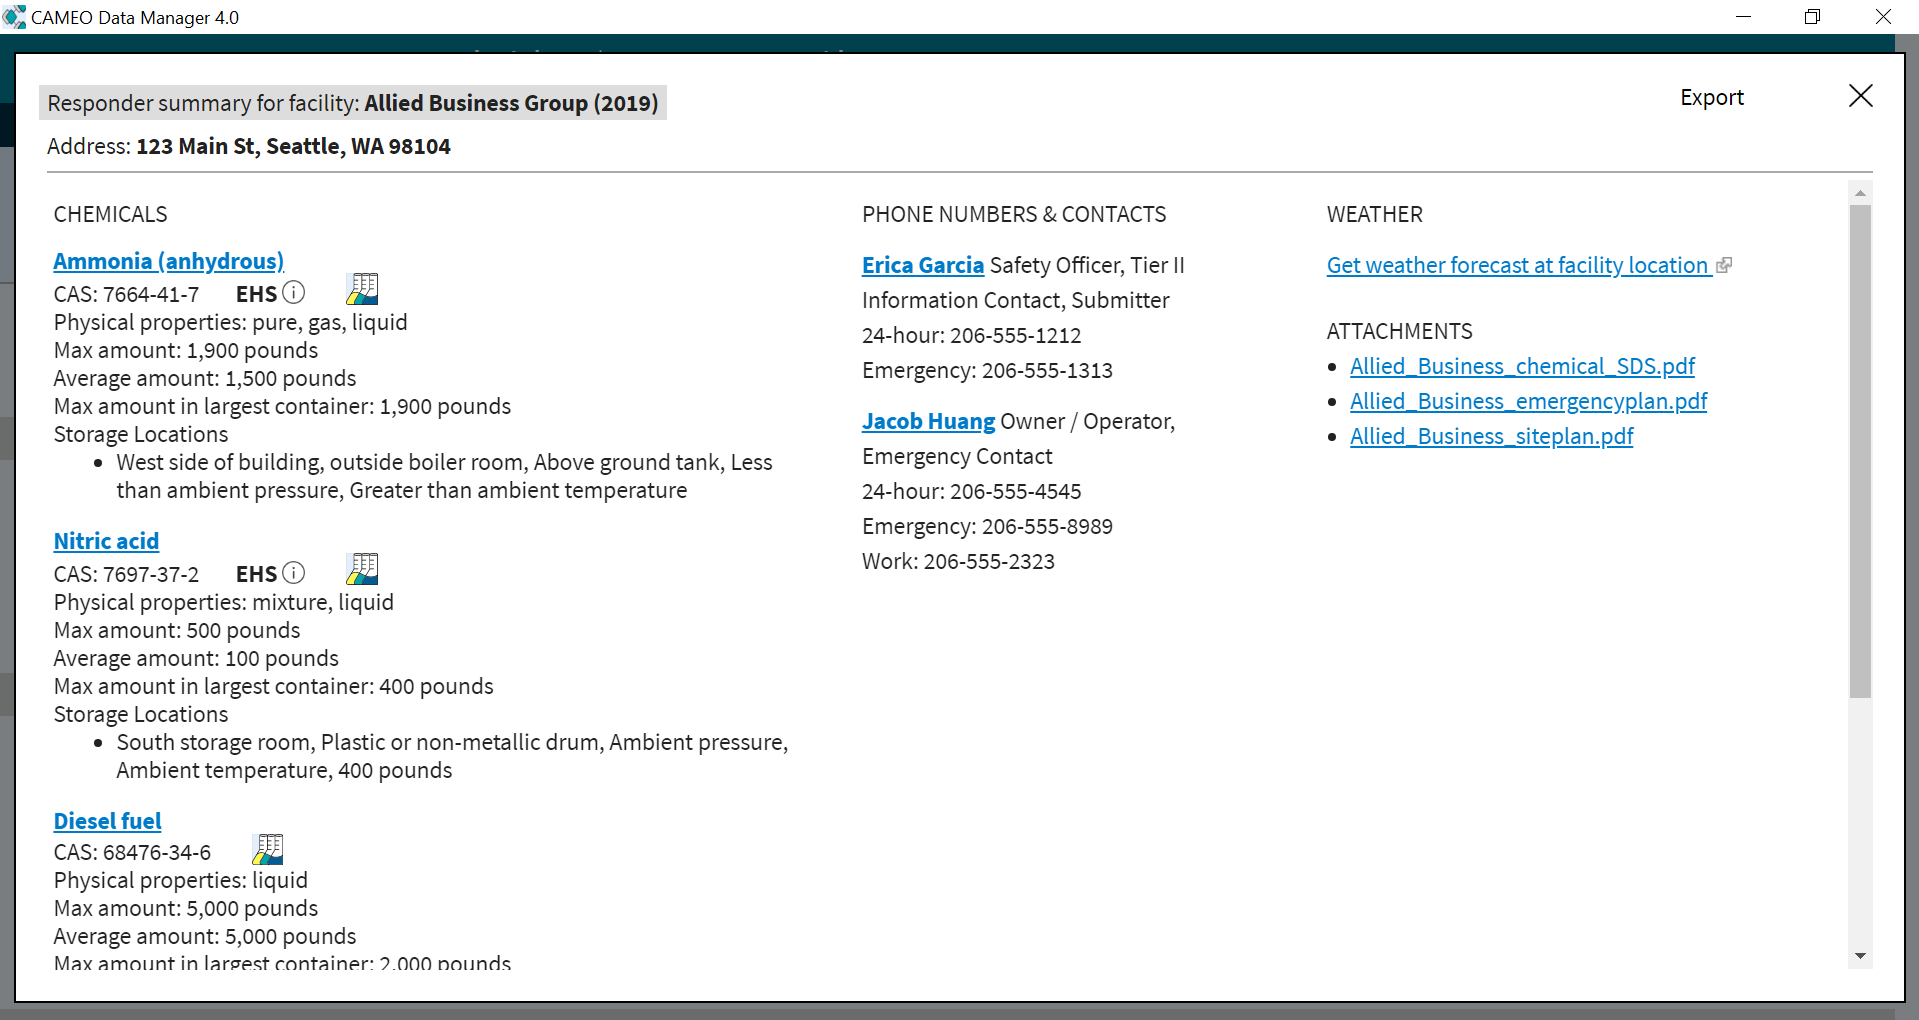Click the facility title Allied Business Group (2019)
The width and height of the screenshot is (1919, 1020).
point(511,103)
